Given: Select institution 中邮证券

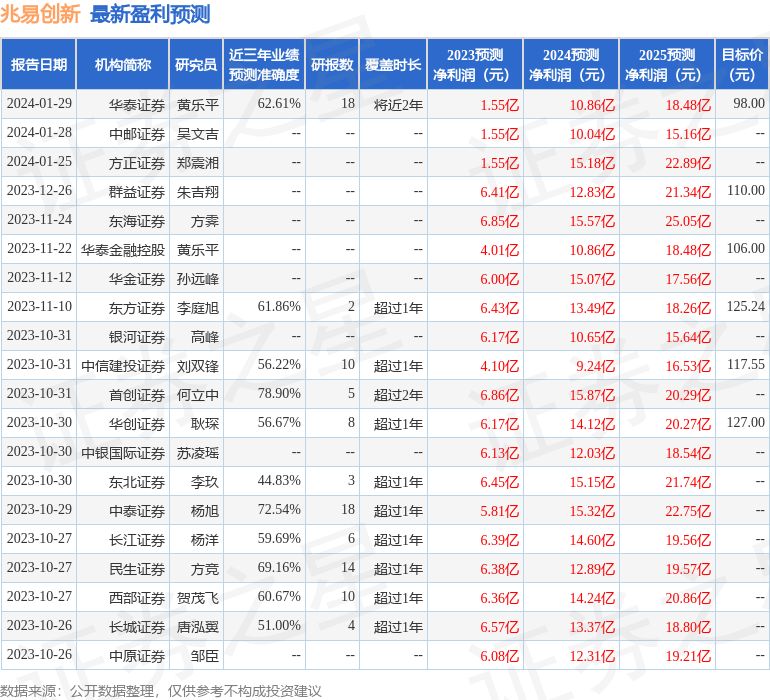Looking at the screenshot, I should pyautogui.click(x=137, y=134).
